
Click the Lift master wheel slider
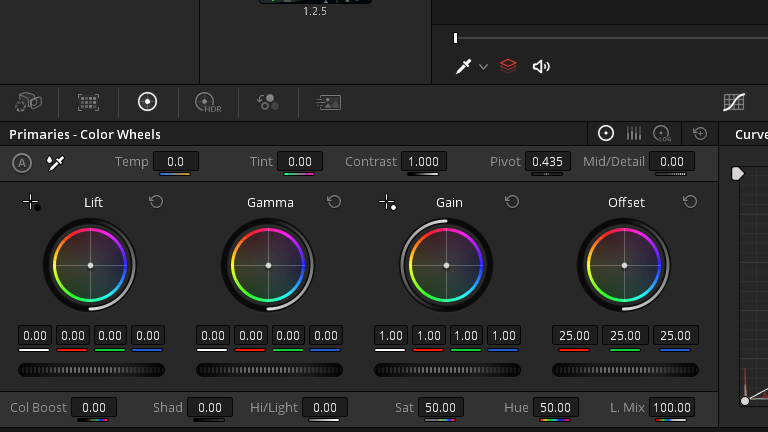click(x=91, y=370)
